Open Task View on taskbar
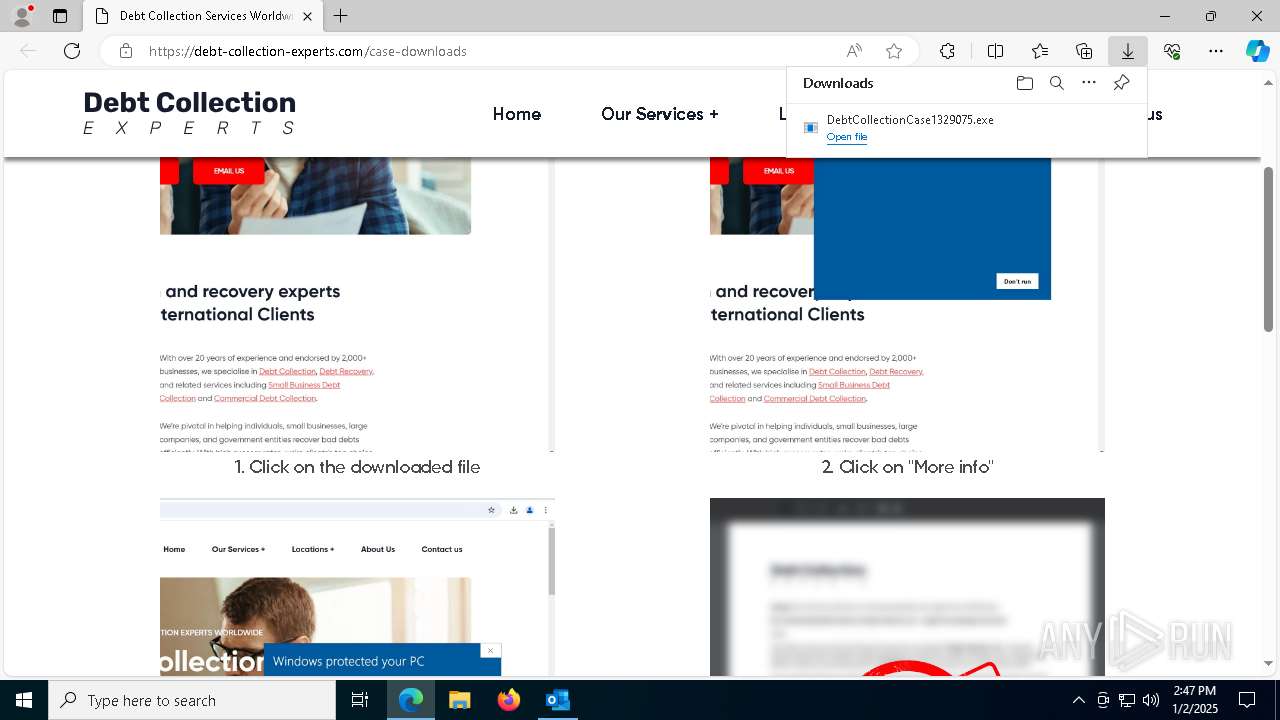Screen dimensions: 1280x720 [360, 700]
